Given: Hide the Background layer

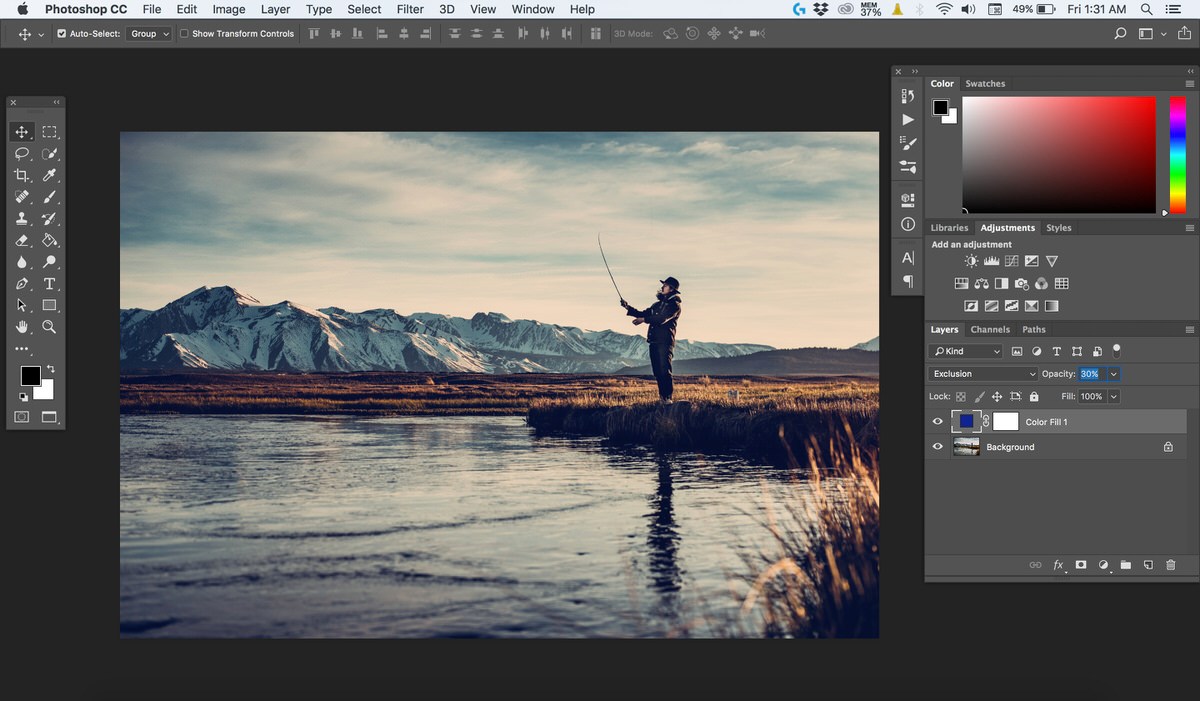Looking at the screenshot, I should click(x=937, y=447).
